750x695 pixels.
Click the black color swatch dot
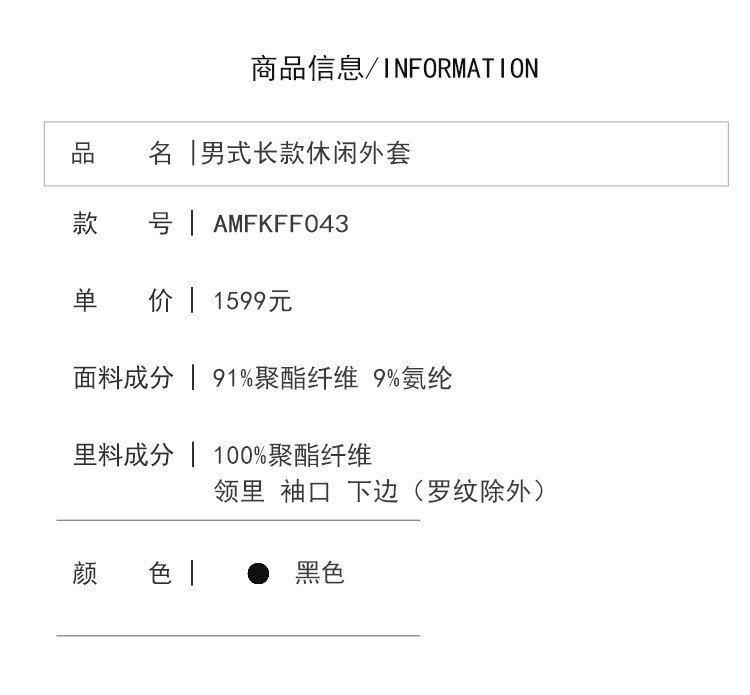pyautogui.click(x=258, y=574)
